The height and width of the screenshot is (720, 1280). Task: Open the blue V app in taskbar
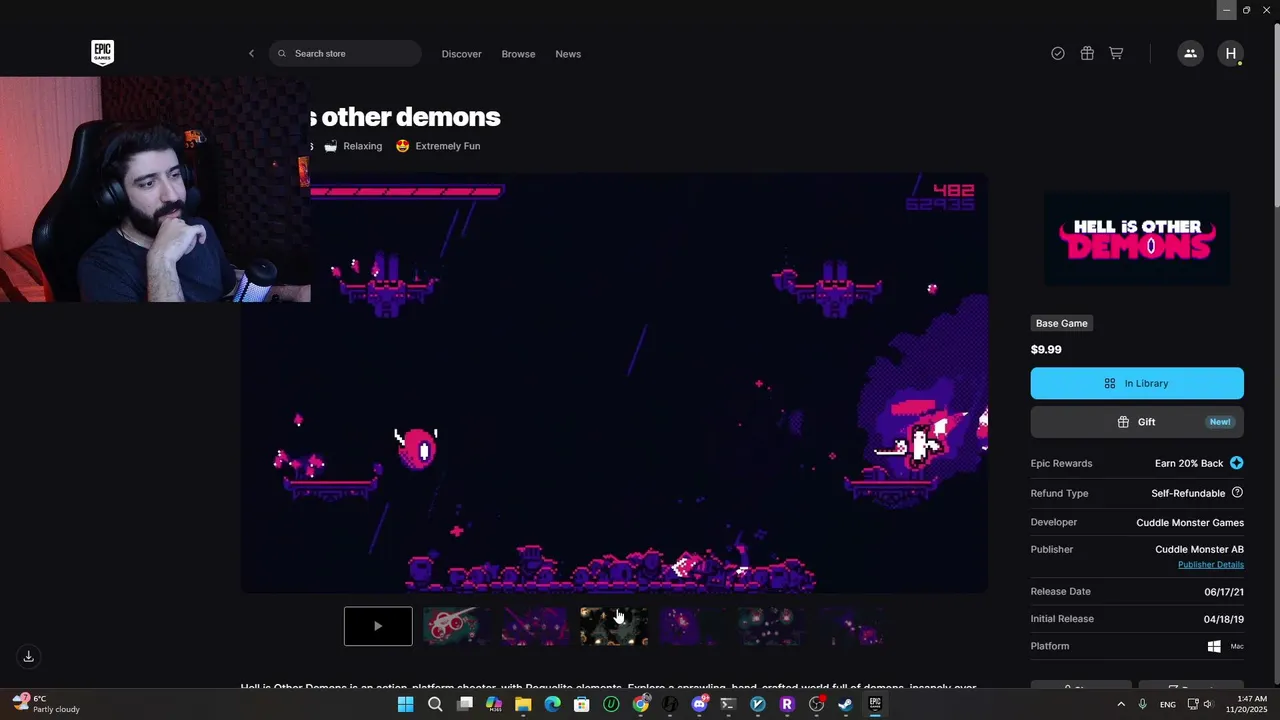[758, 704]
